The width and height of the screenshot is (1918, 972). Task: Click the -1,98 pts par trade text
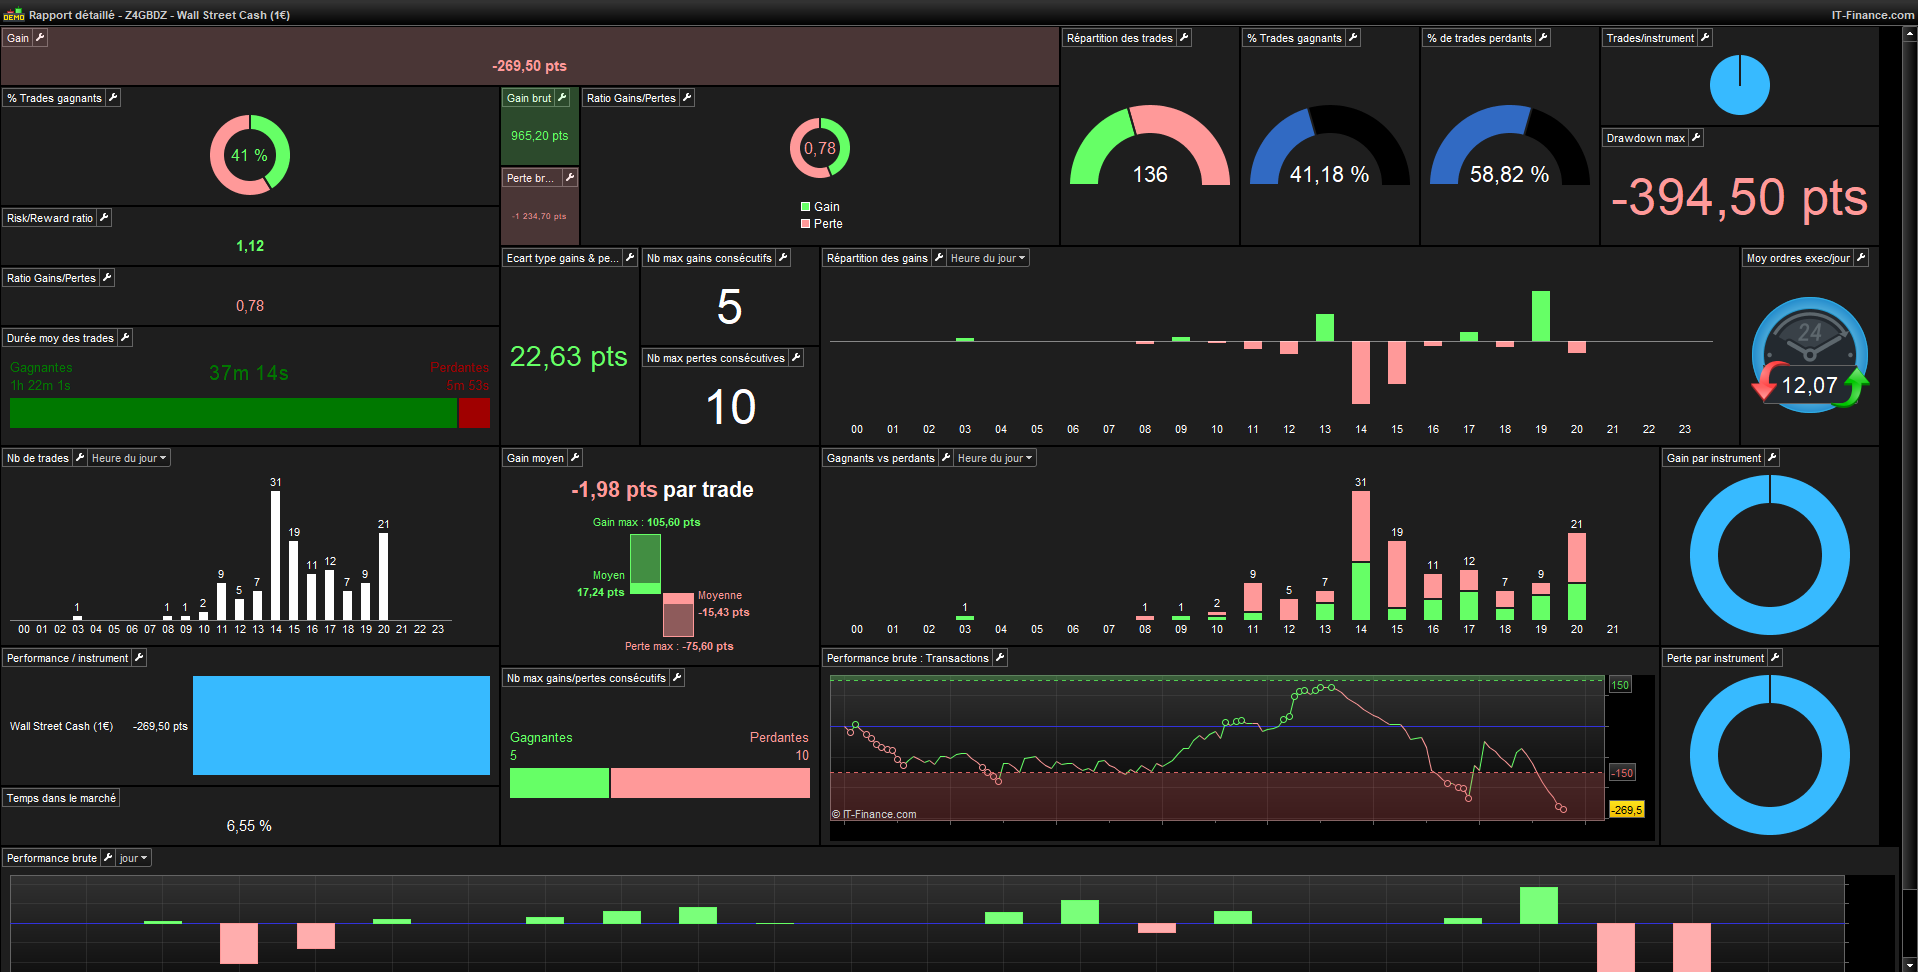tap(662, 490)
